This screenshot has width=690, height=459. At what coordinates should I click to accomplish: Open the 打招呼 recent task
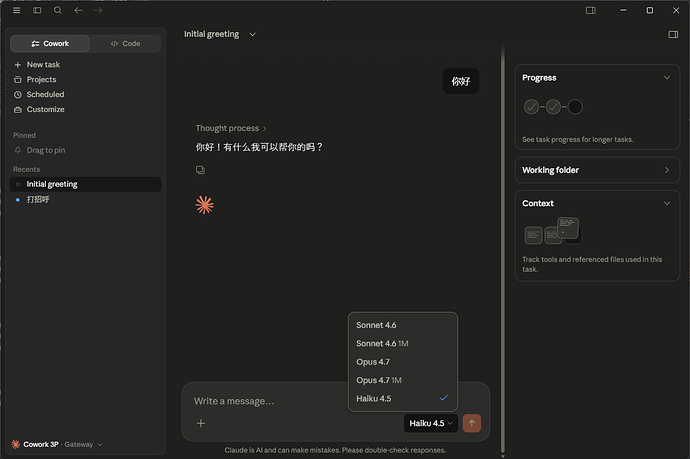click(x=85, y=199)
